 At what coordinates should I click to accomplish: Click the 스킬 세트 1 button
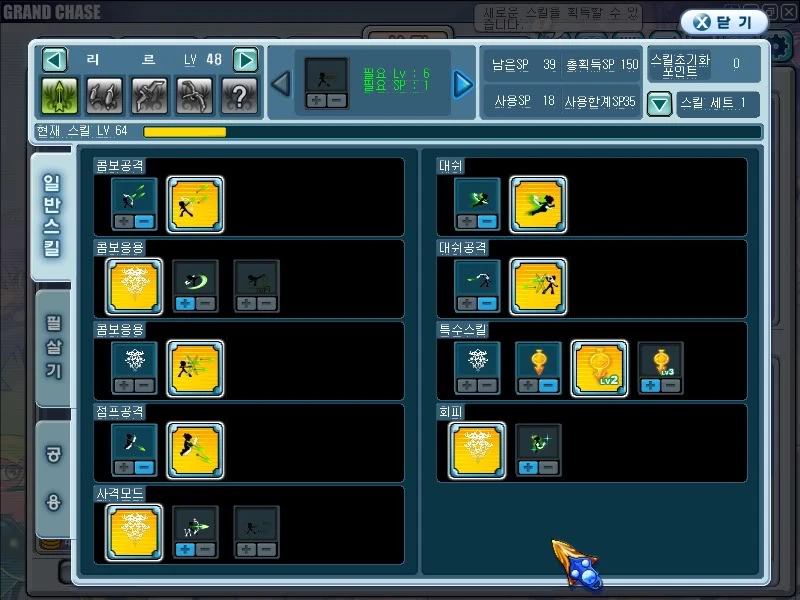(x=720, y=104)
